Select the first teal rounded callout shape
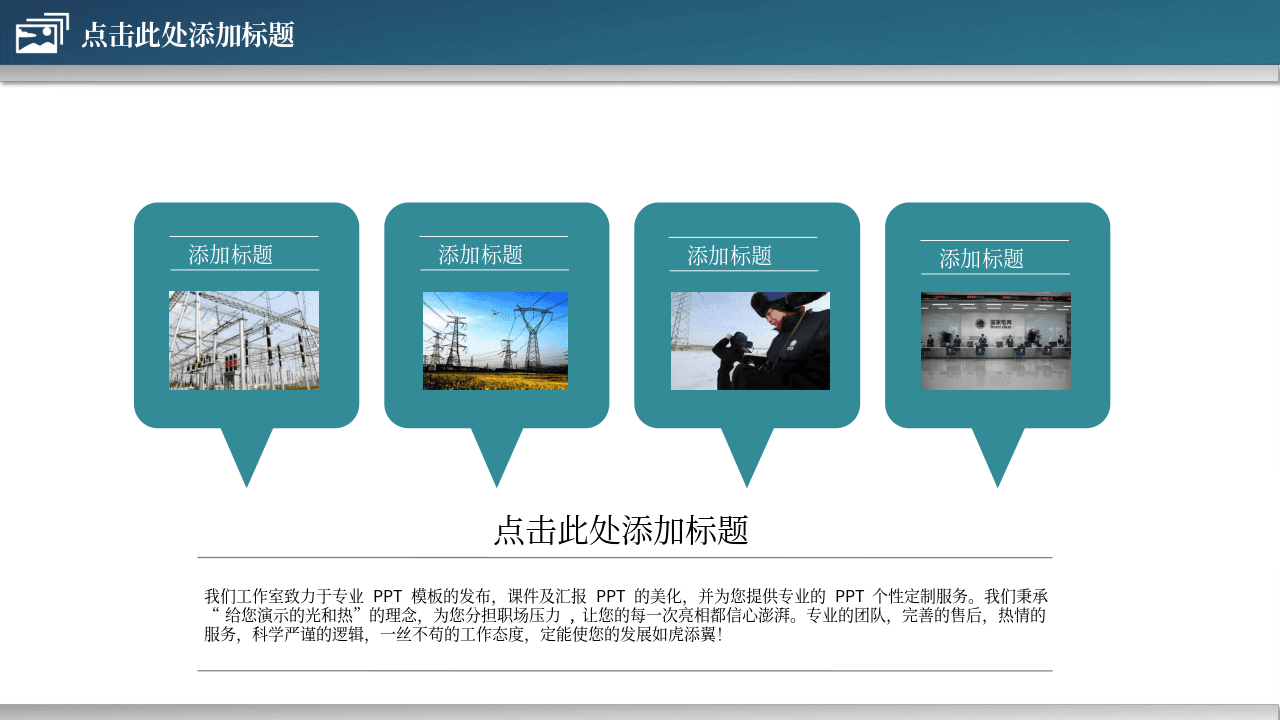 click(x=247, y=345)
